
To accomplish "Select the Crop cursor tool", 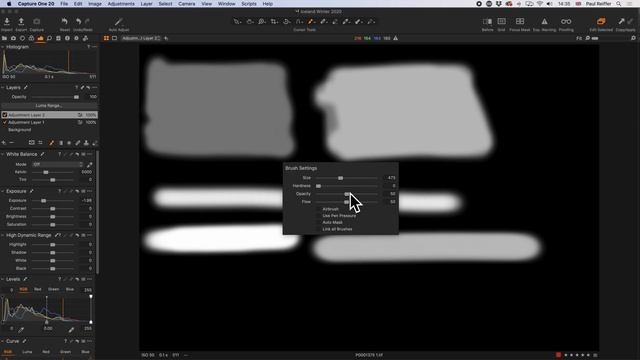I will pos(274,22).
